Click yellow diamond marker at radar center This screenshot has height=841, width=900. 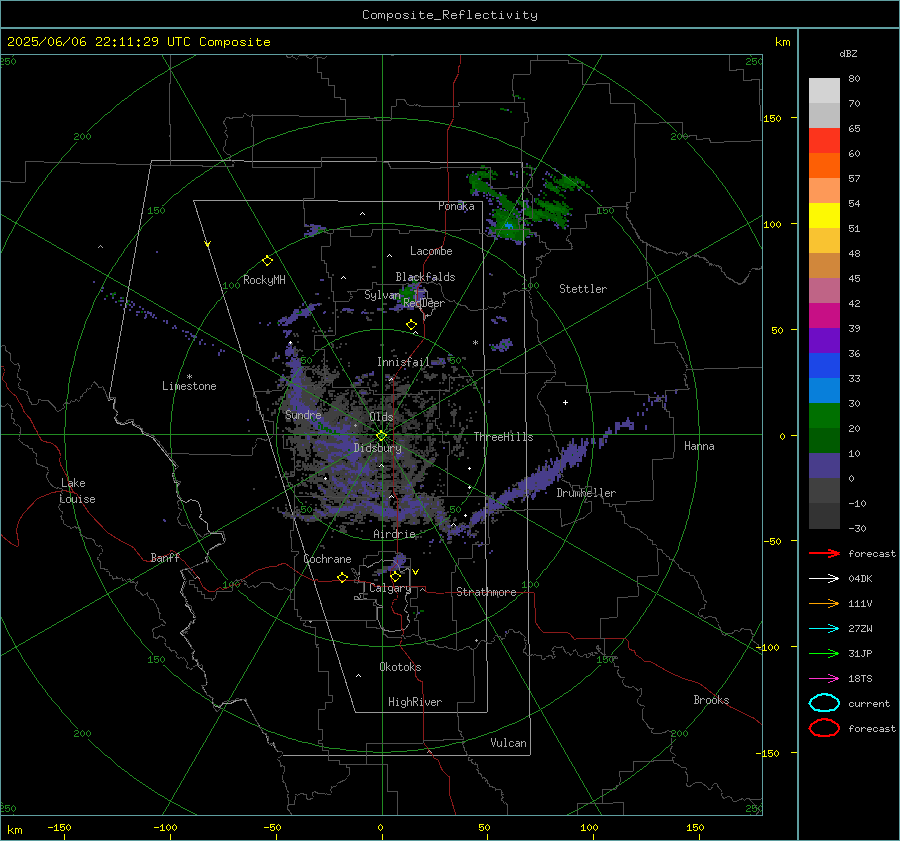[381, 436]
